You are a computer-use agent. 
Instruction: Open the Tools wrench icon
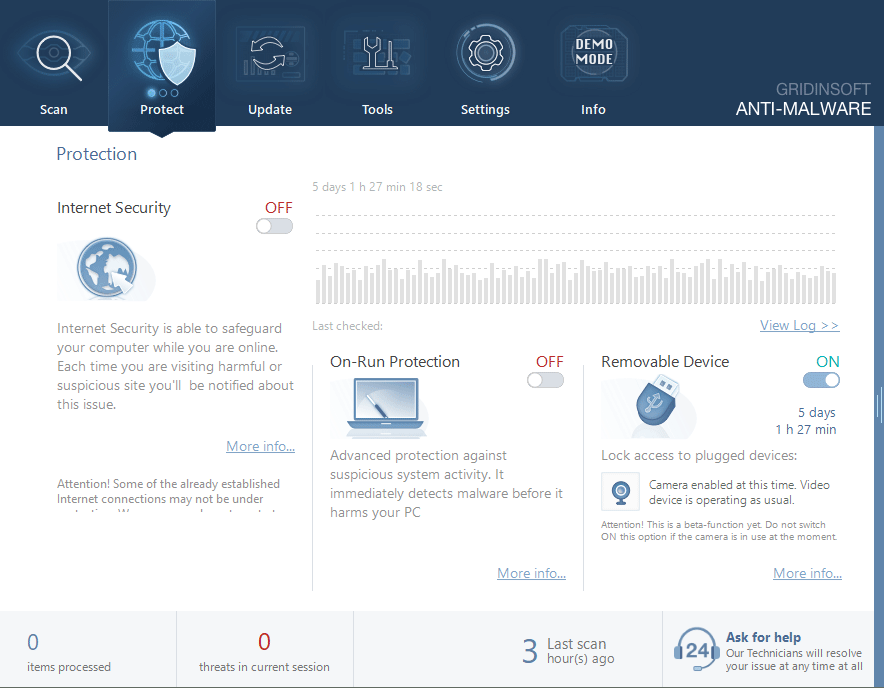click(x=377, y=54)
